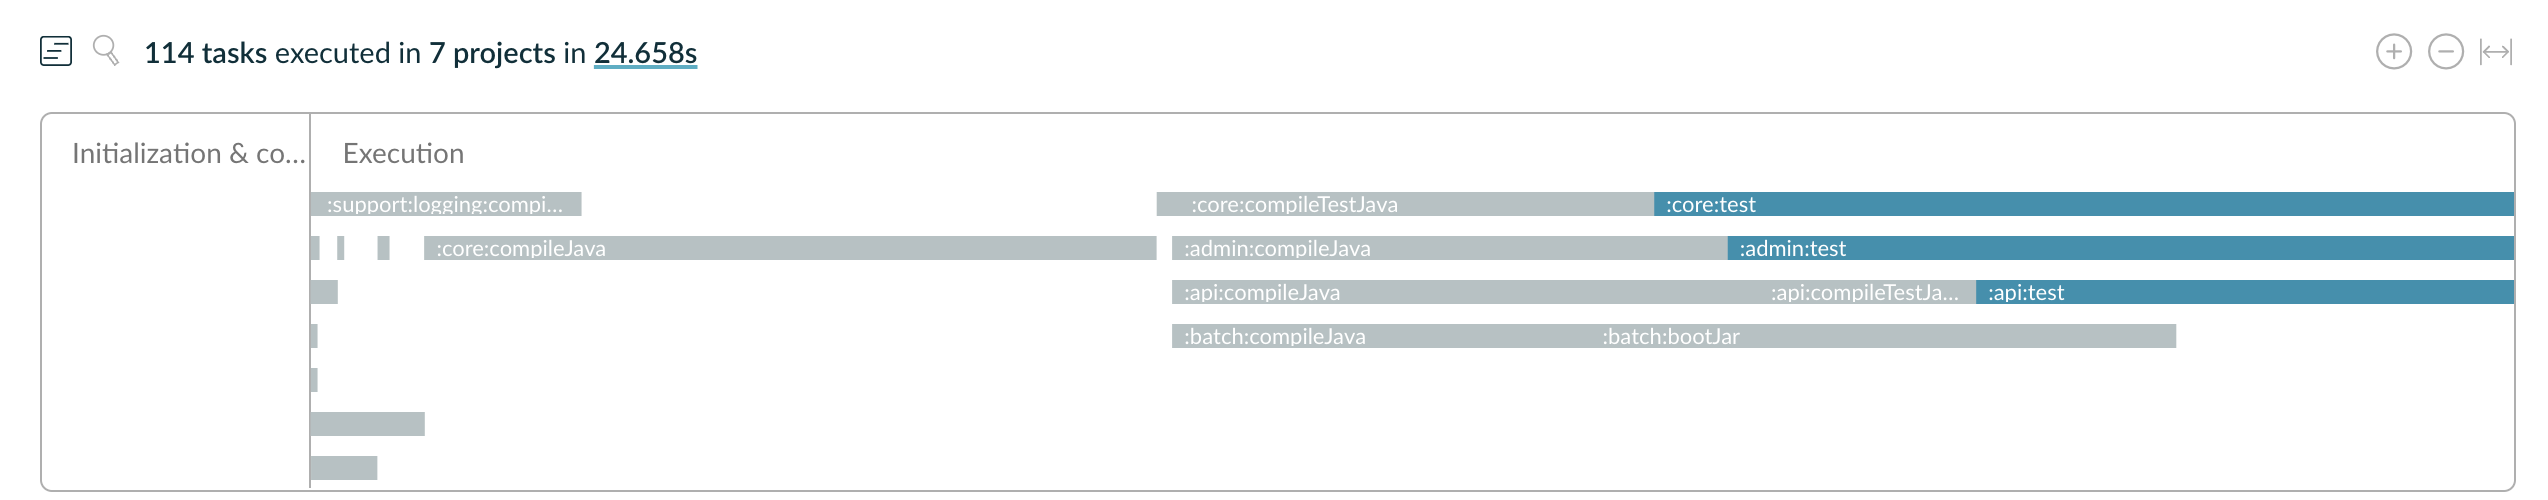
Task: Click the magnifier search icon
Action: [x=106, y=50]
